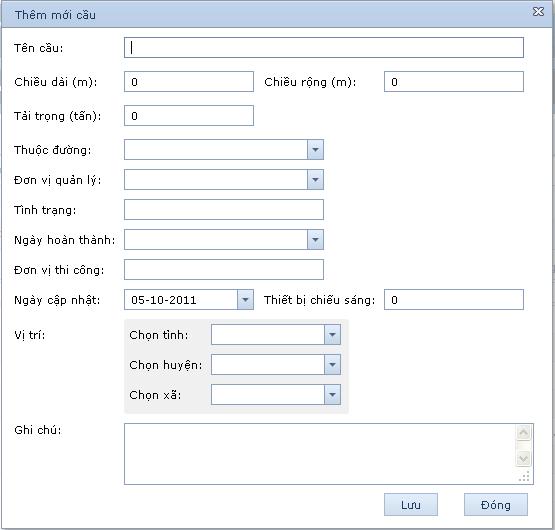Click the Lưu button
This screenshot has height=530, width=555.
[x=411, y=505]
